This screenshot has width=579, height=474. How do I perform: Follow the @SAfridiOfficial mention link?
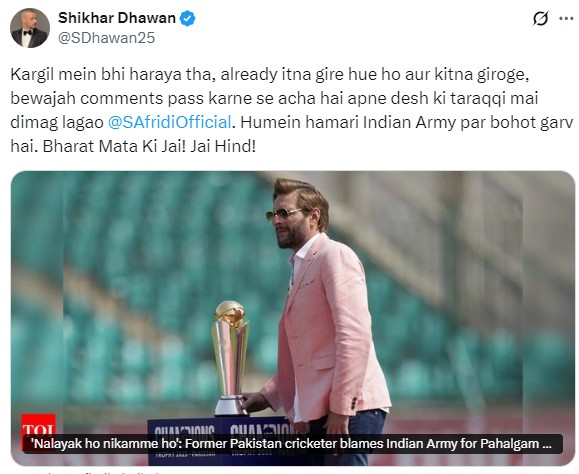(x=169, y=122)
